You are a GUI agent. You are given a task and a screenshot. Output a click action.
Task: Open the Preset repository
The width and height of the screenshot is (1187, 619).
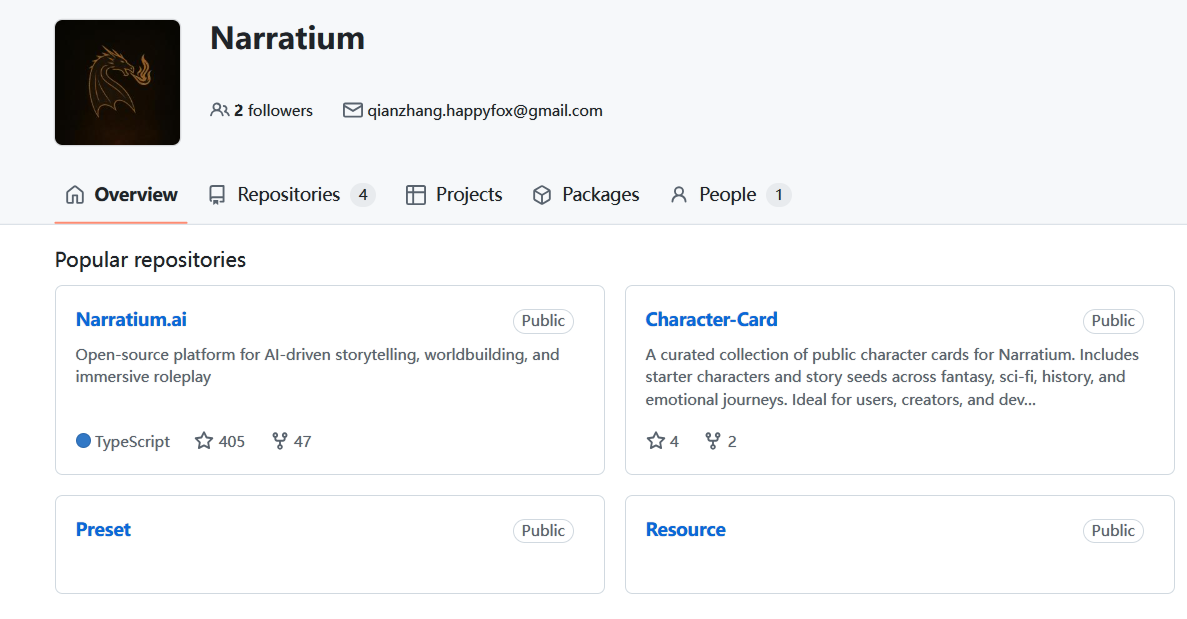103,530
